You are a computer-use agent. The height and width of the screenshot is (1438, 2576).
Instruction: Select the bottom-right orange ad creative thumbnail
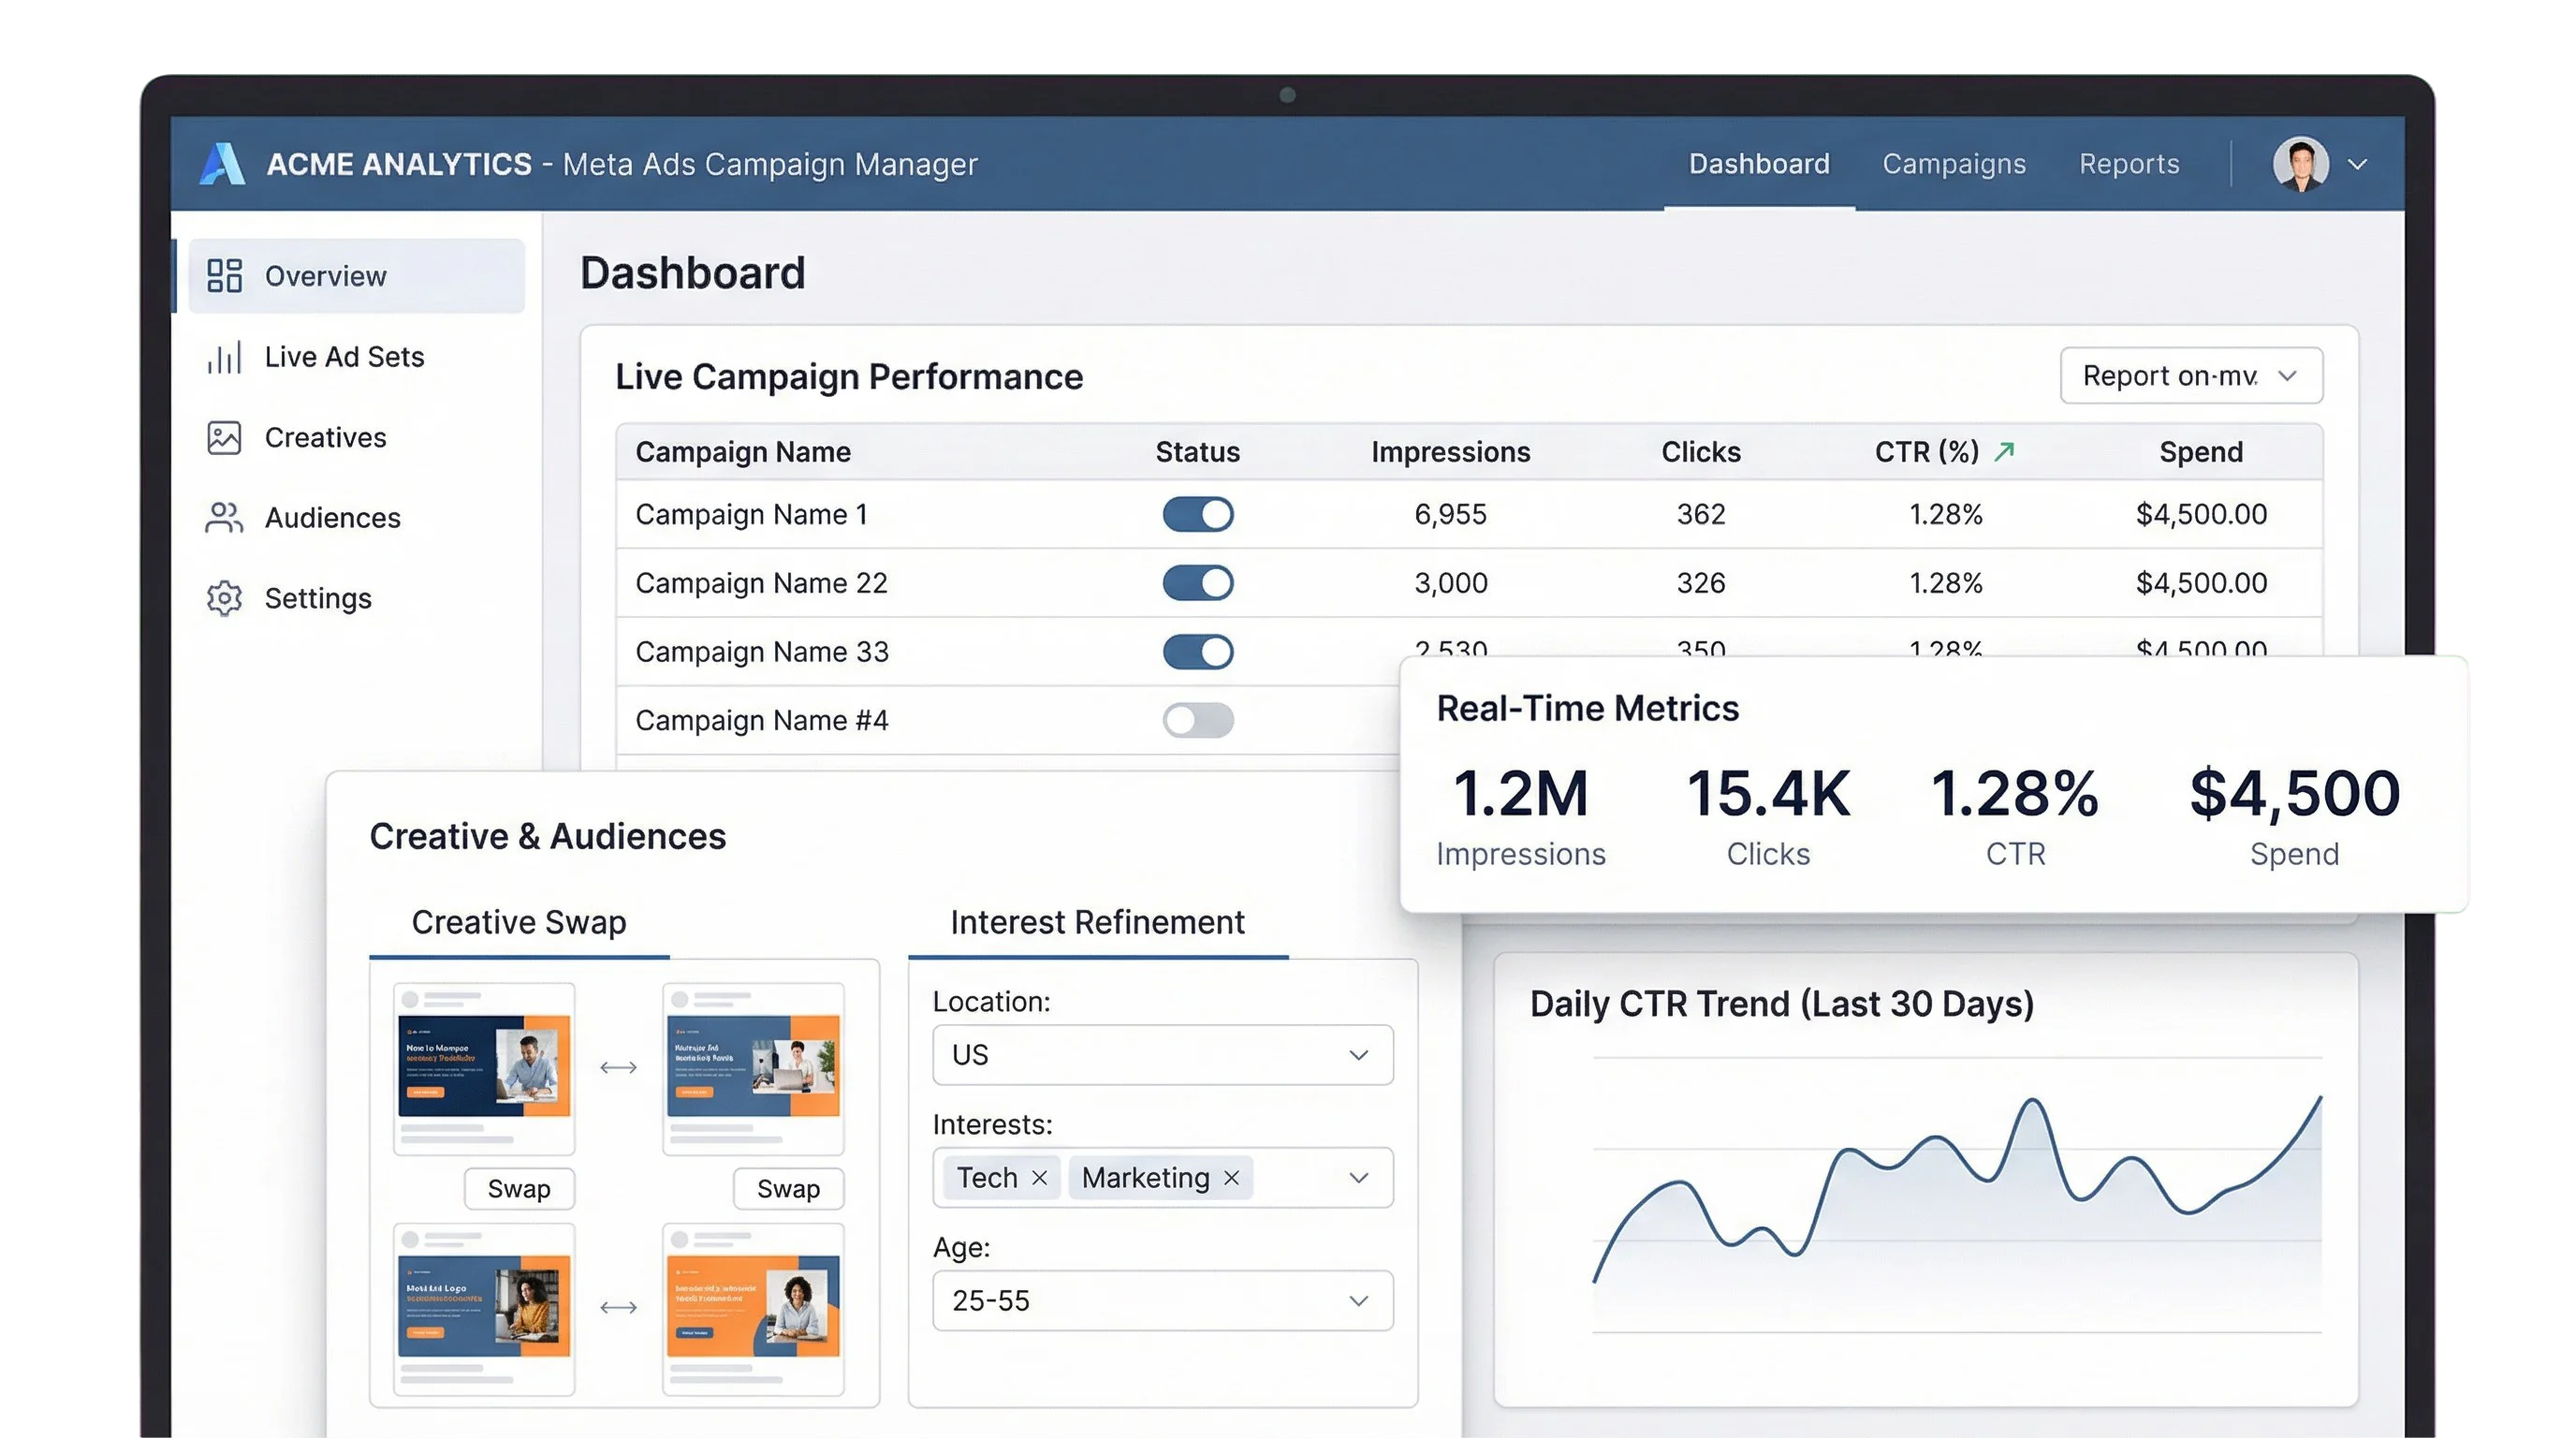[x=753, y=1307]
